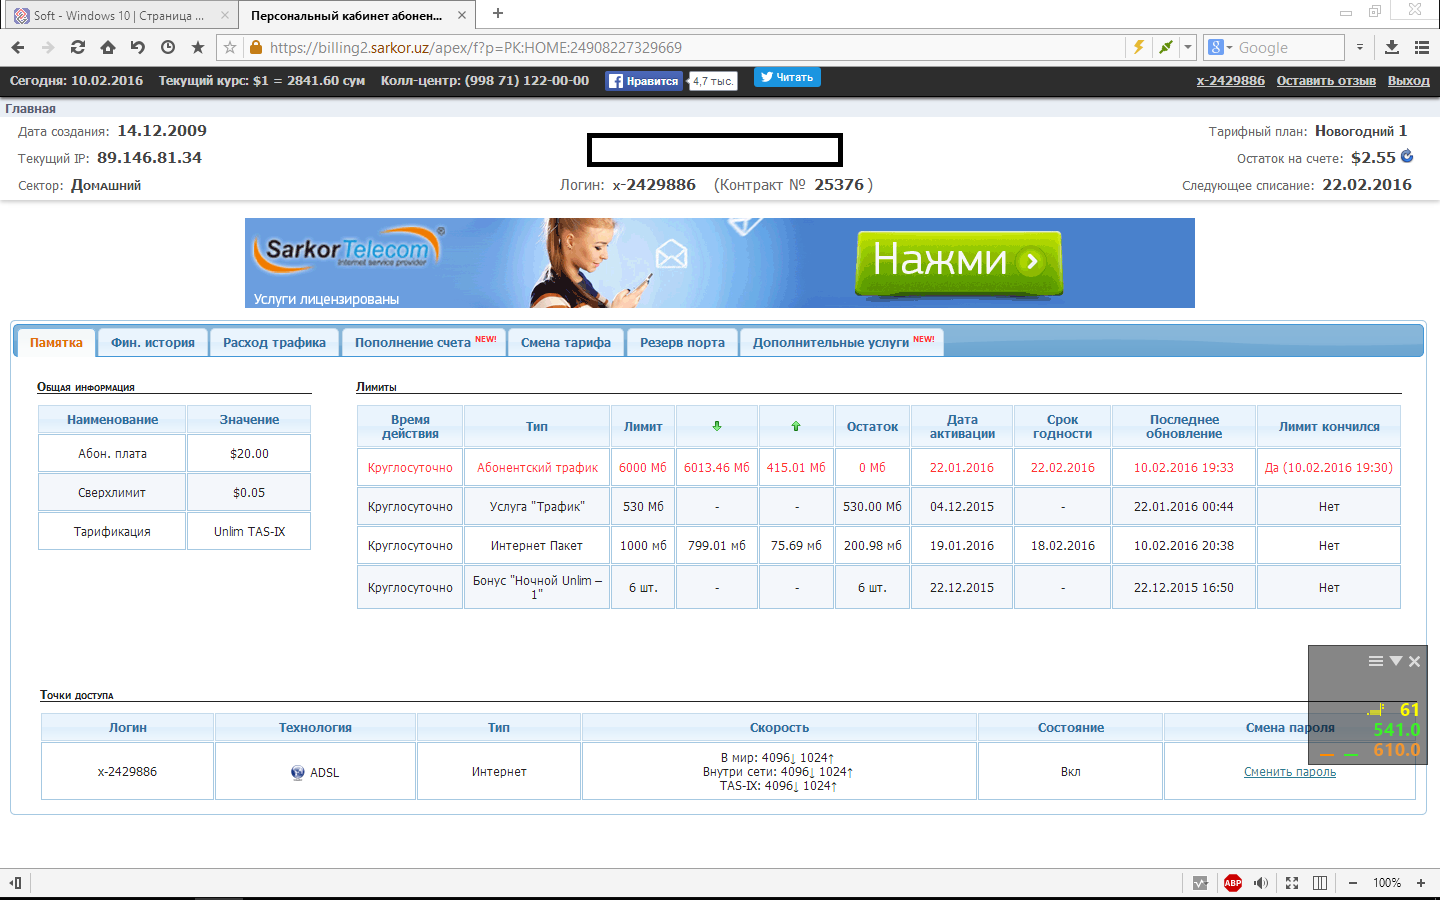Click the 'Главная' breadcrumb
Screen dimensions: 1440x900
coord(31,109)
